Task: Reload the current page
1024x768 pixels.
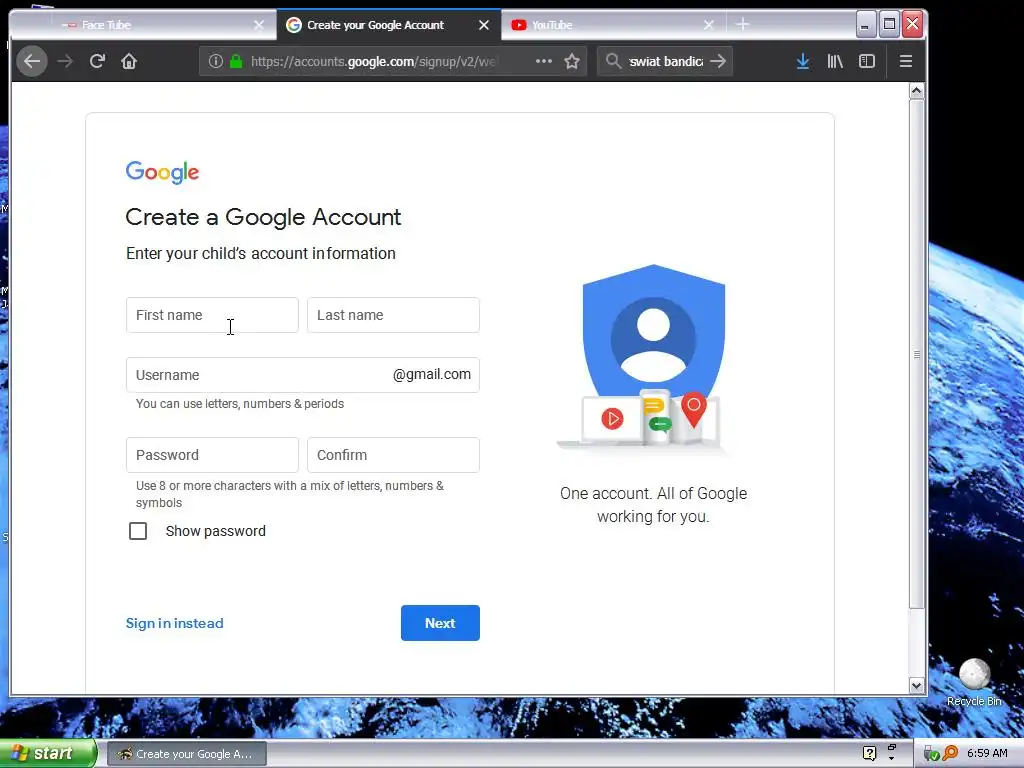Action: (x=97, y=61)
